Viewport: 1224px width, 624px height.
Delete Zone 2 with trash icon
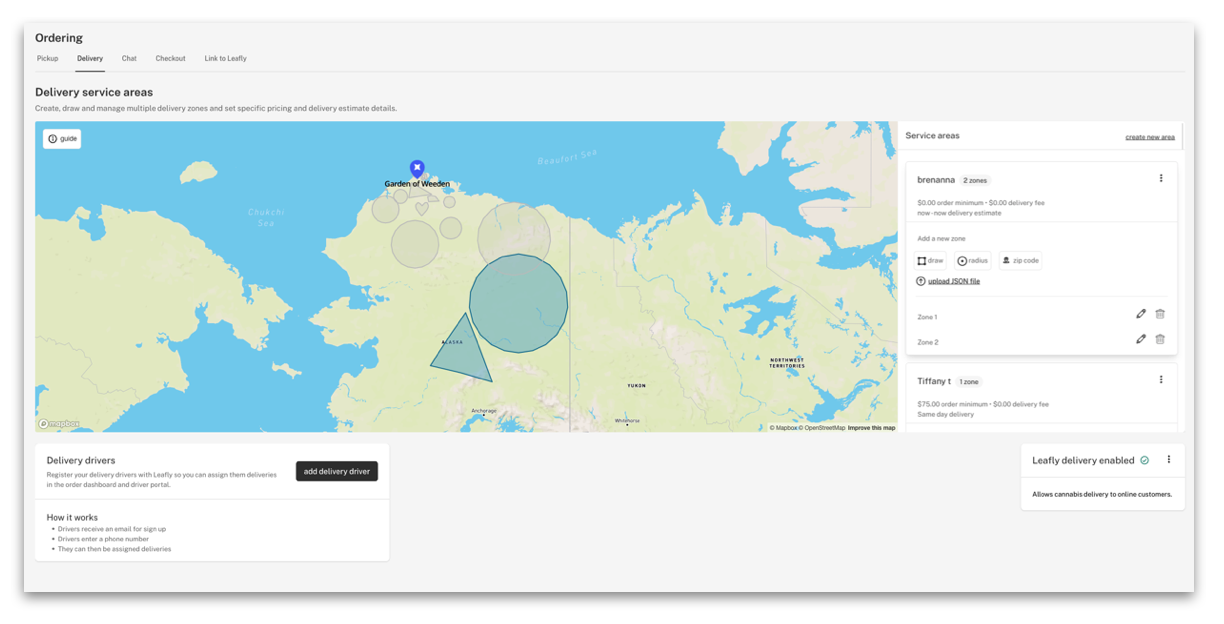[x=1160, y=339]
